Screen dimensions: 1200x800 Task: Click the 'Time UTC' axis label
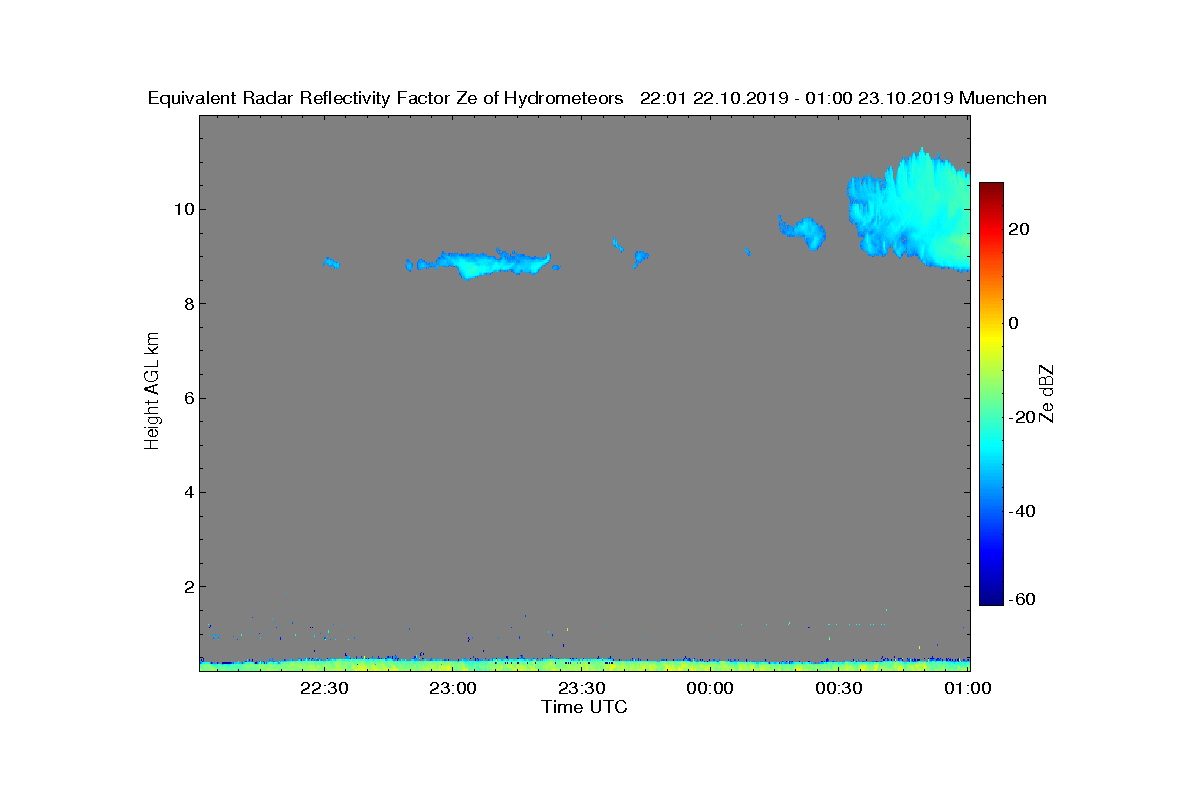click(585, 707)
